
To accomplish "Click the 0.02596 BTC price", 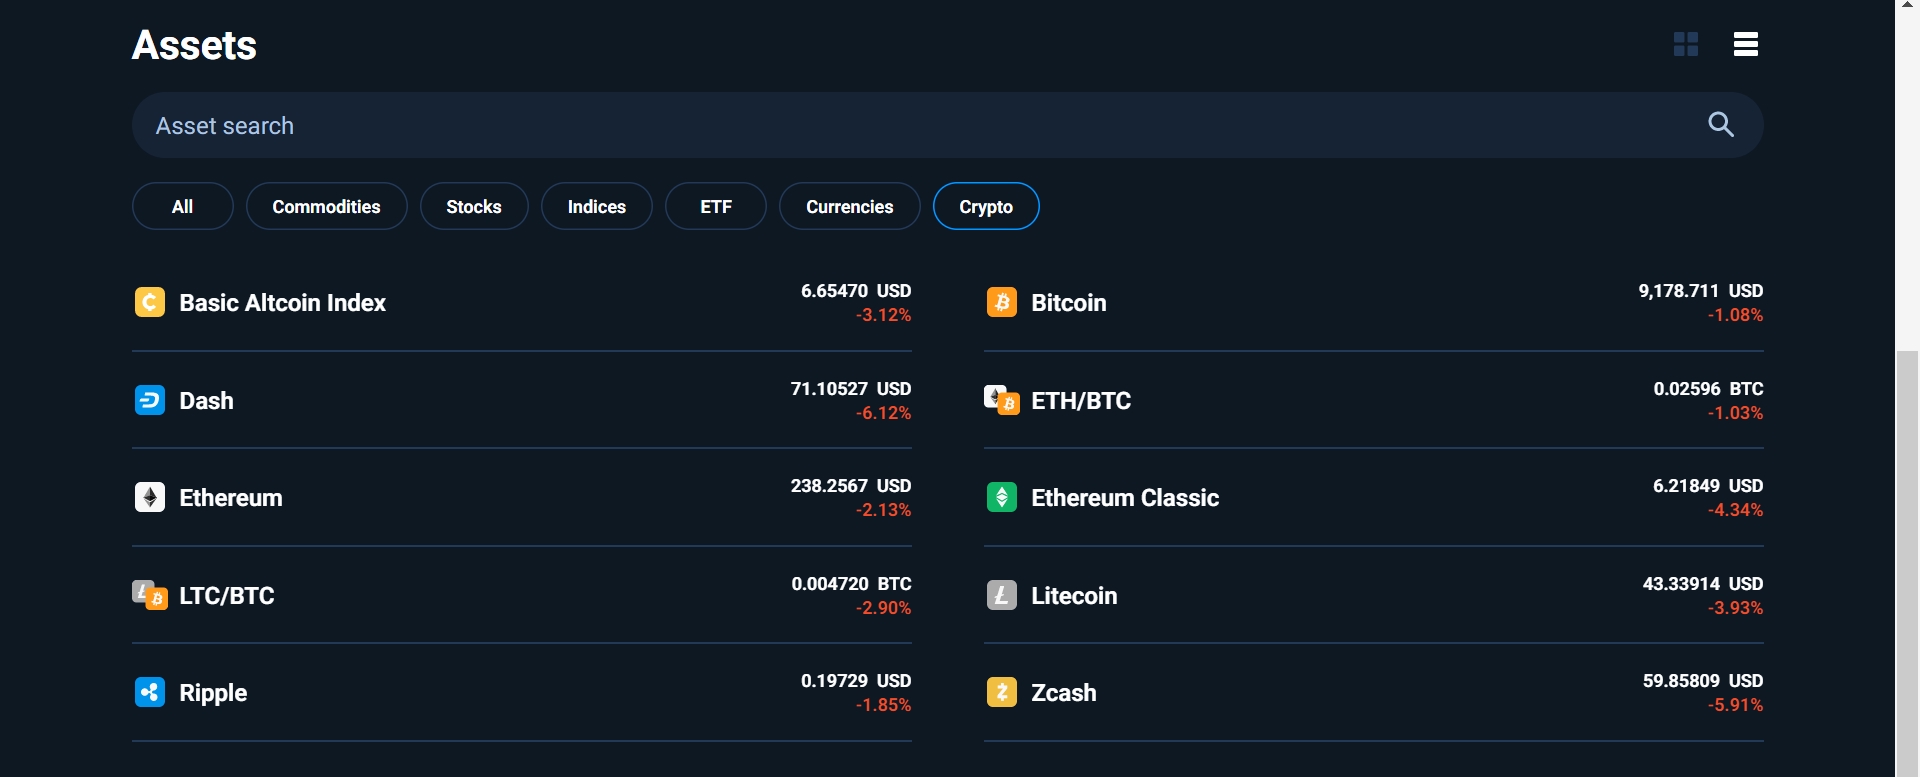I will pos(1708,389).
